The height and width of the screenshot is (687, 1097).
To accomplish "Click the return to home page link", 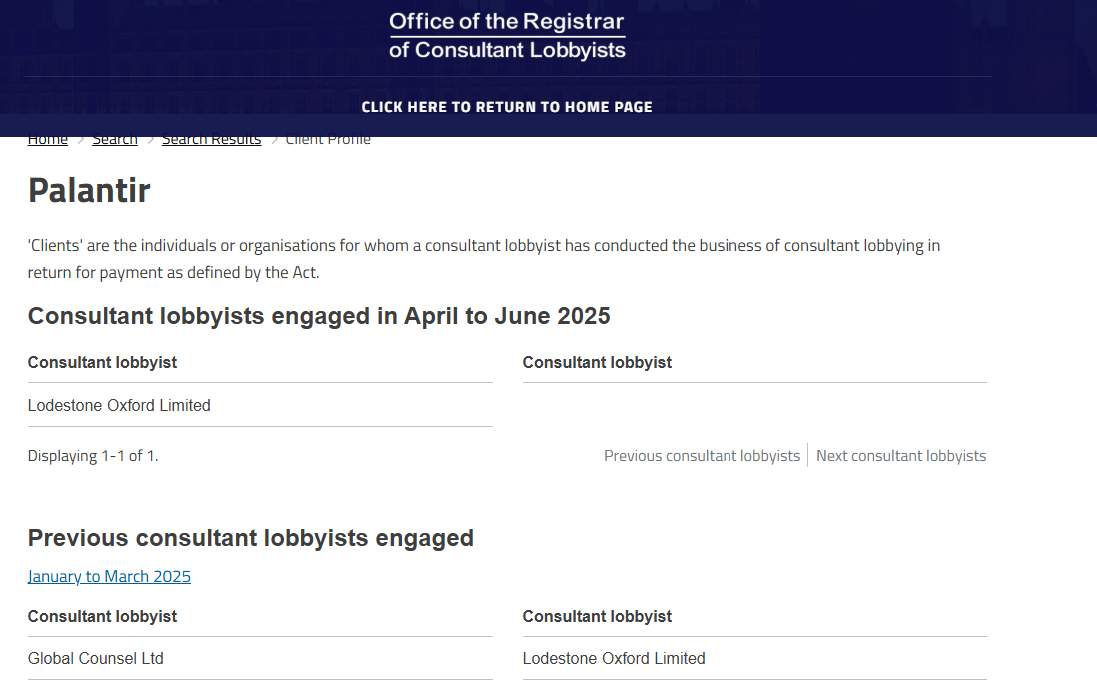I will (507, 107).
